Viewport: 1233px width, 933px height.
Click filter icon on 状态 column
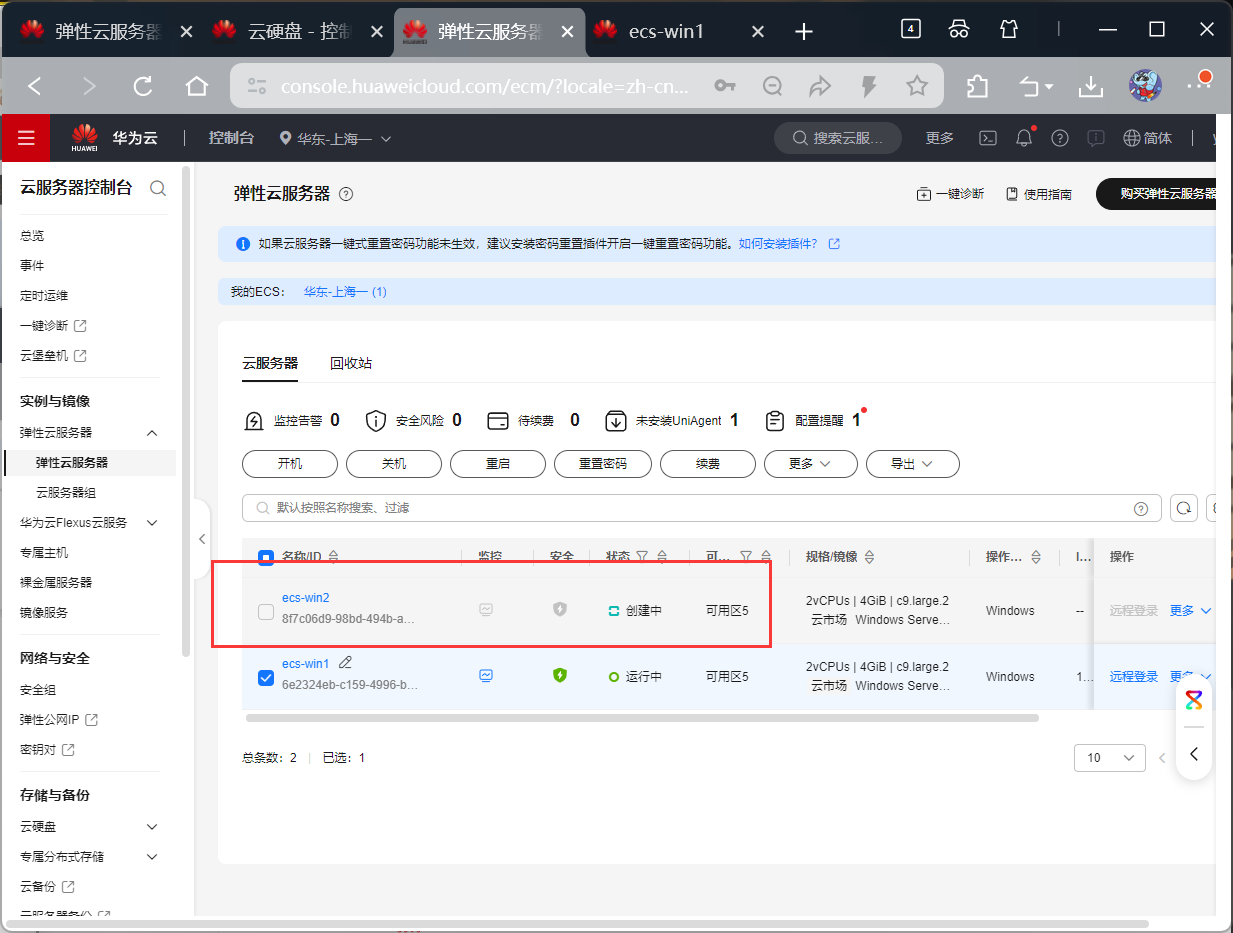(643, 556)
